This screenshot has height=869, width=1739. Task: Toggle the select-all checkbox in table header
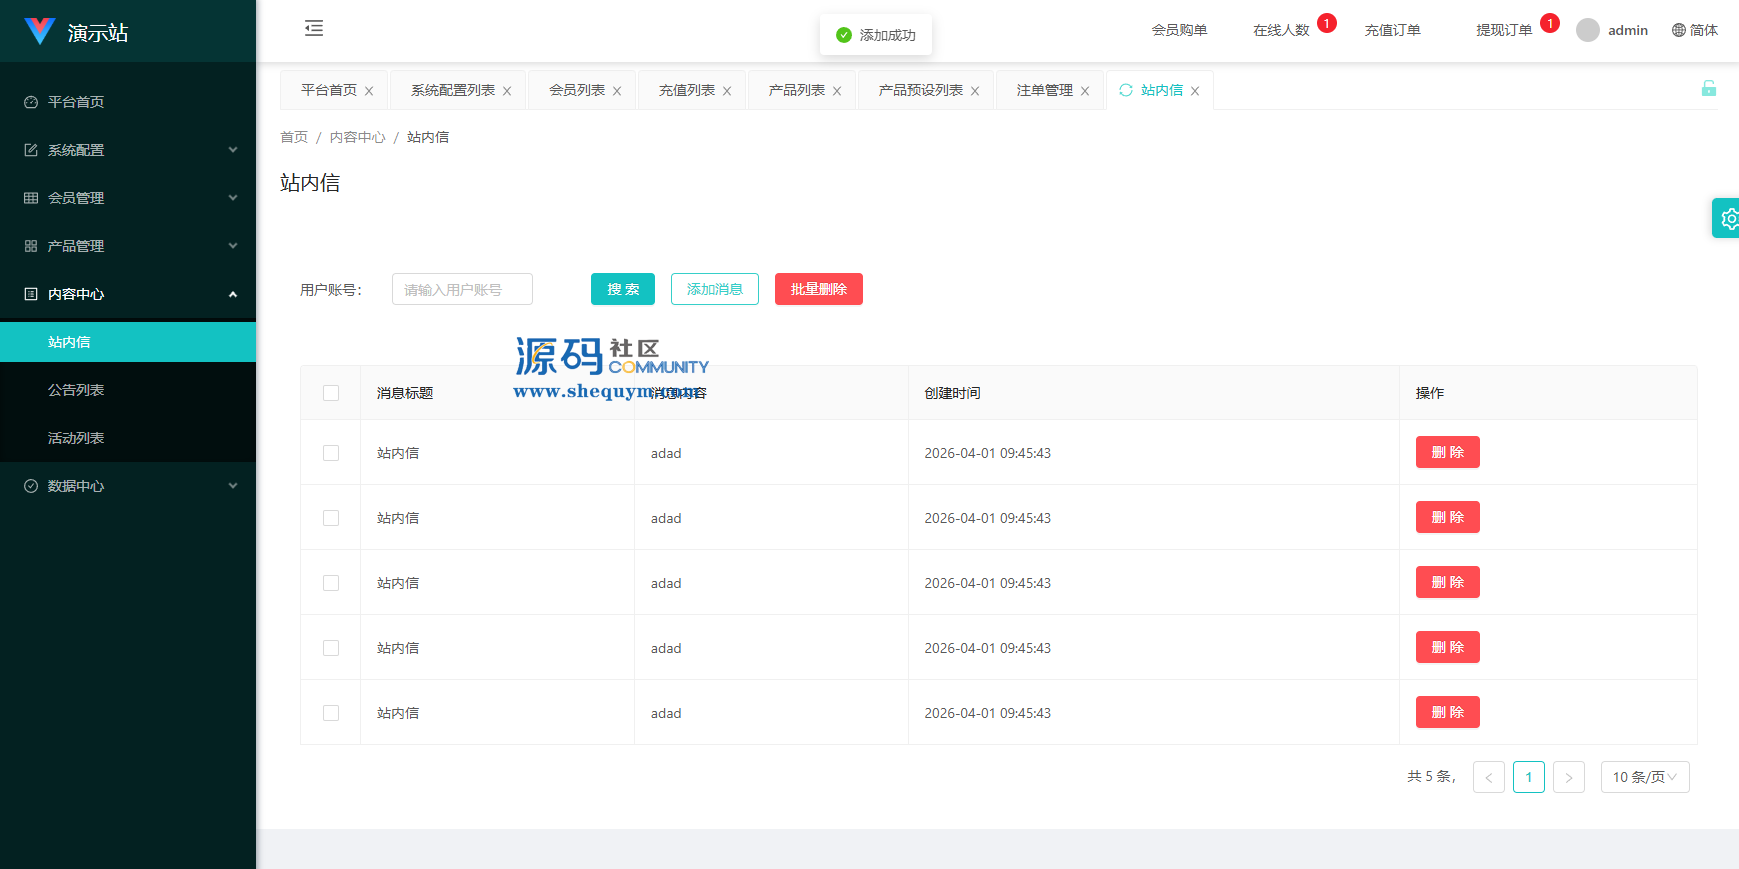(331, 393)
